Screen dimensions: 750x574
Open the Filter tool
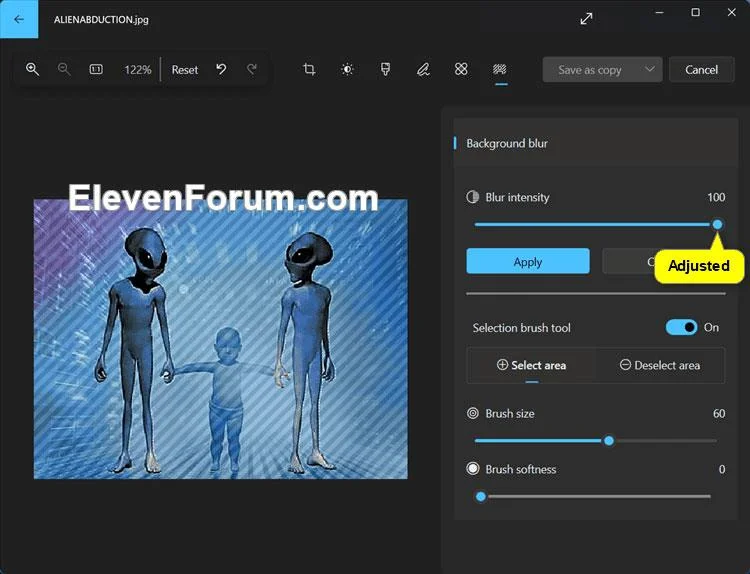coord(385,69)
